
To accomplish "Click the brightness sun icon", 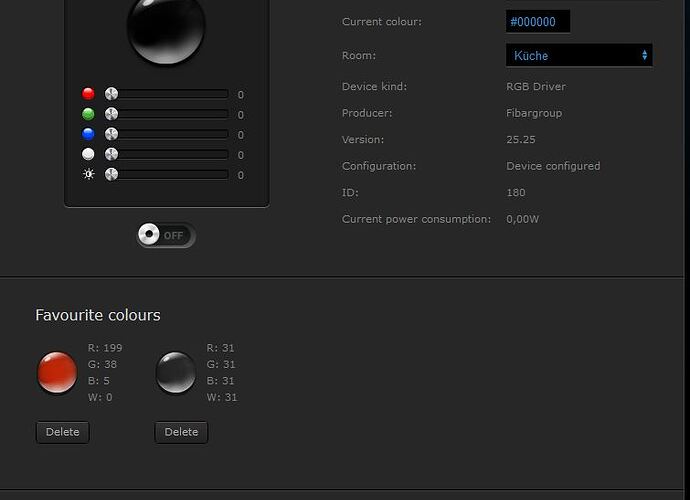I will pos(88,174).
